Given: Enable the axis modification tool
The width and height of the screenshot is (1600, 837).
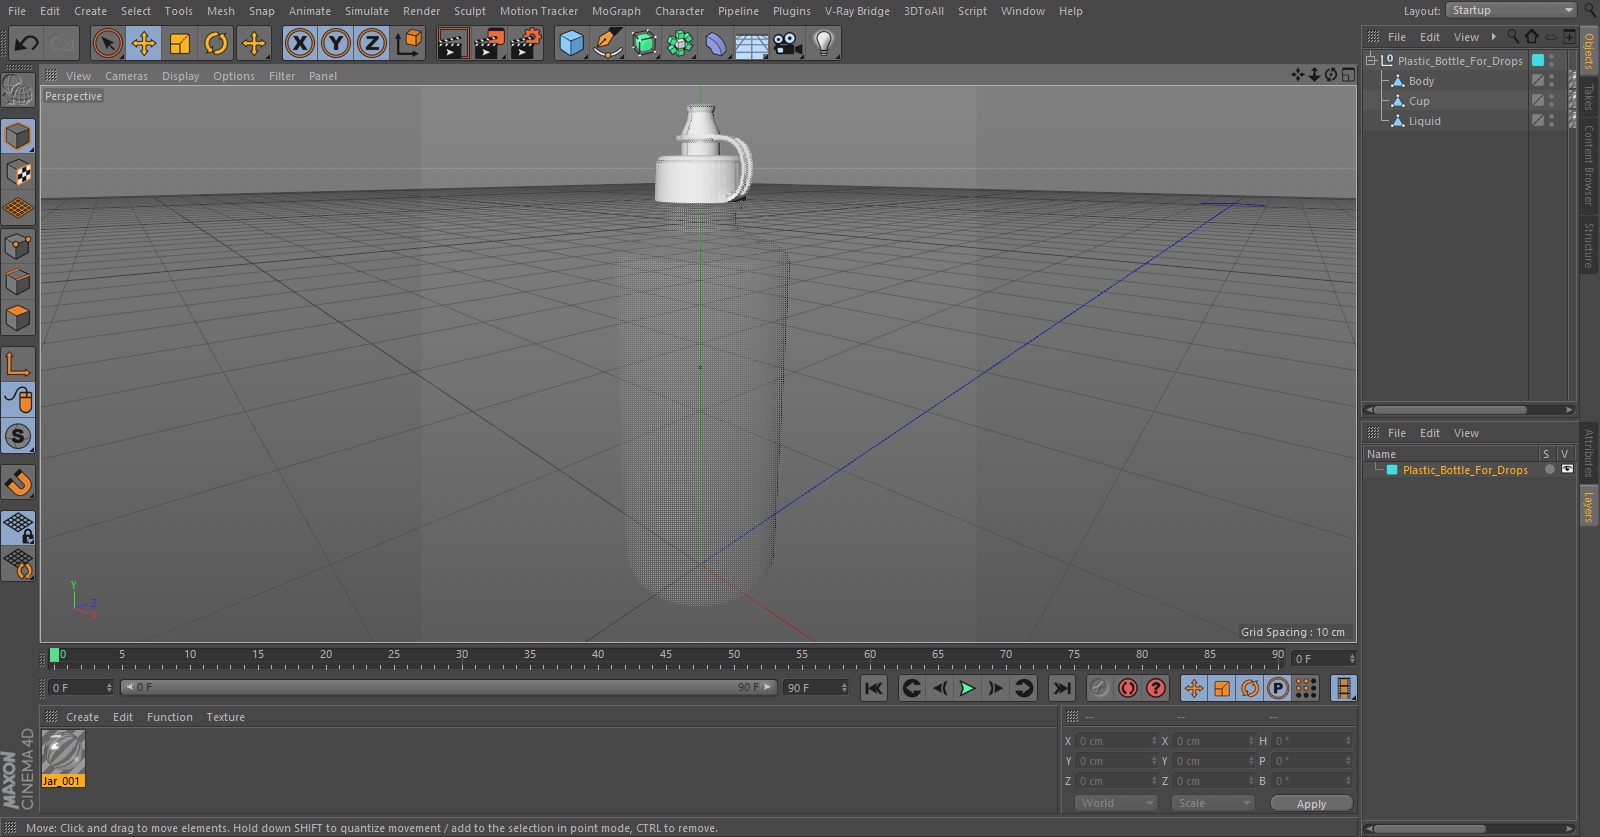Looking at the screenshot, I should pos(18,364).
